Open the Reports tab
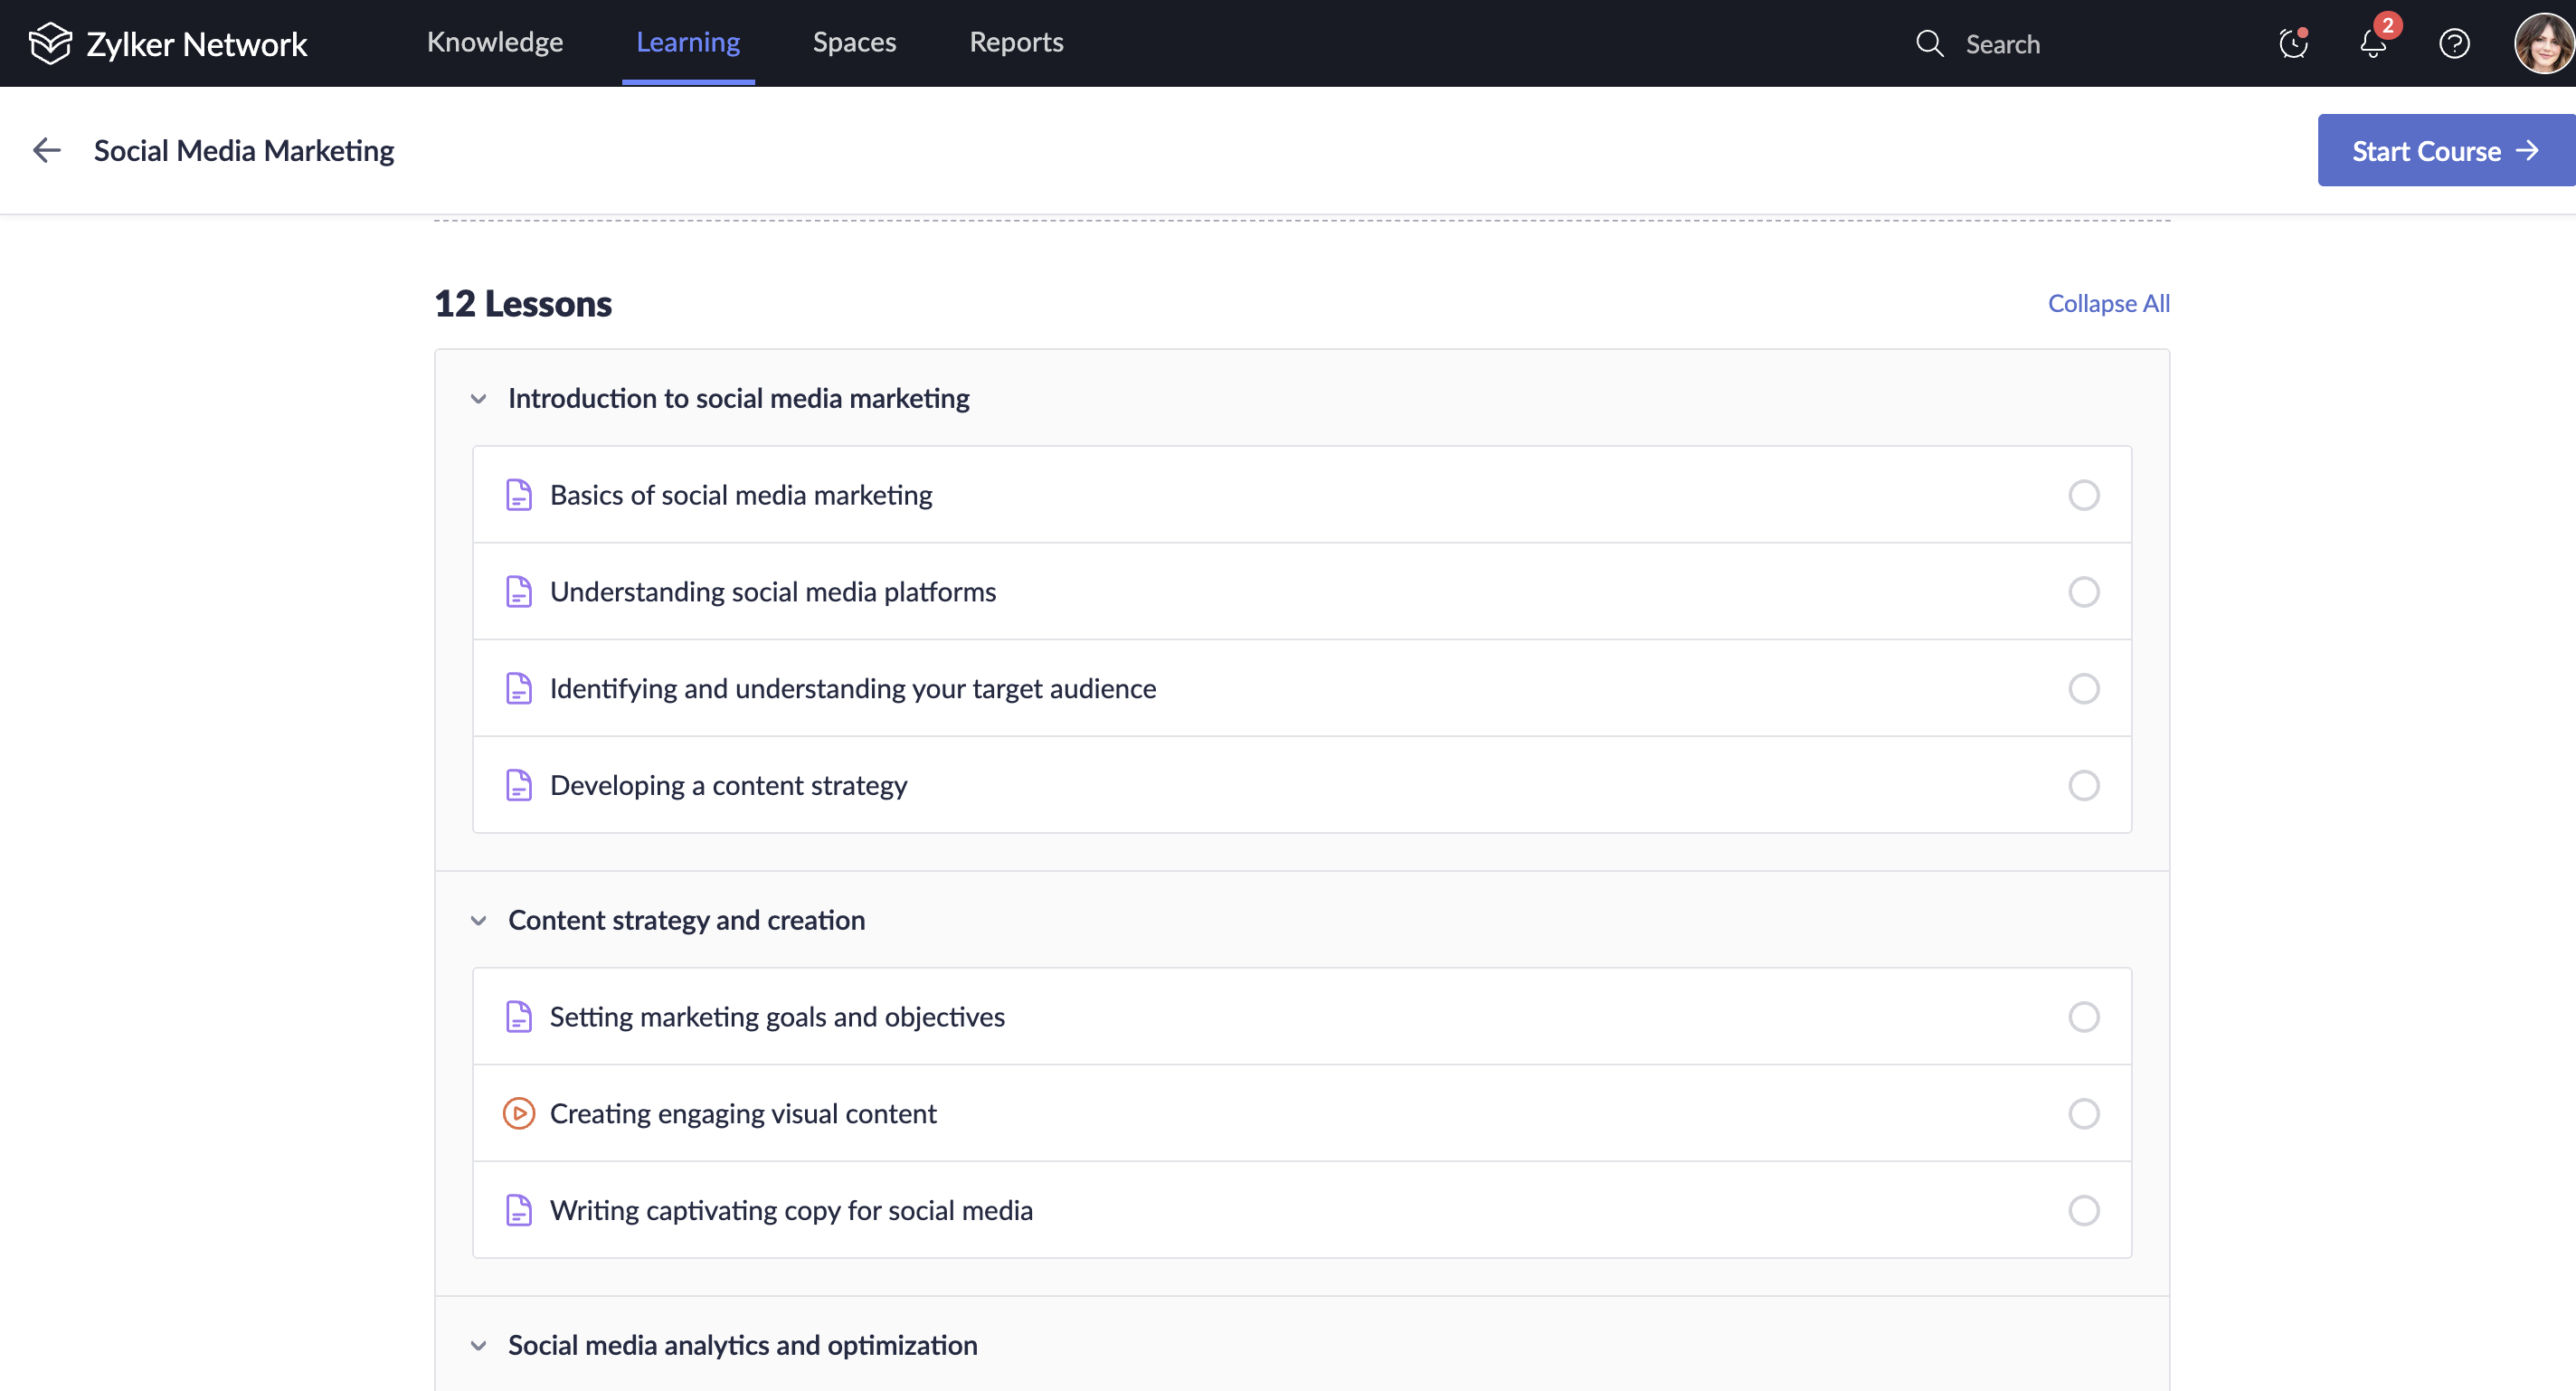The width and height of the screenshot is (2576, 1391). coord(1016,42)
